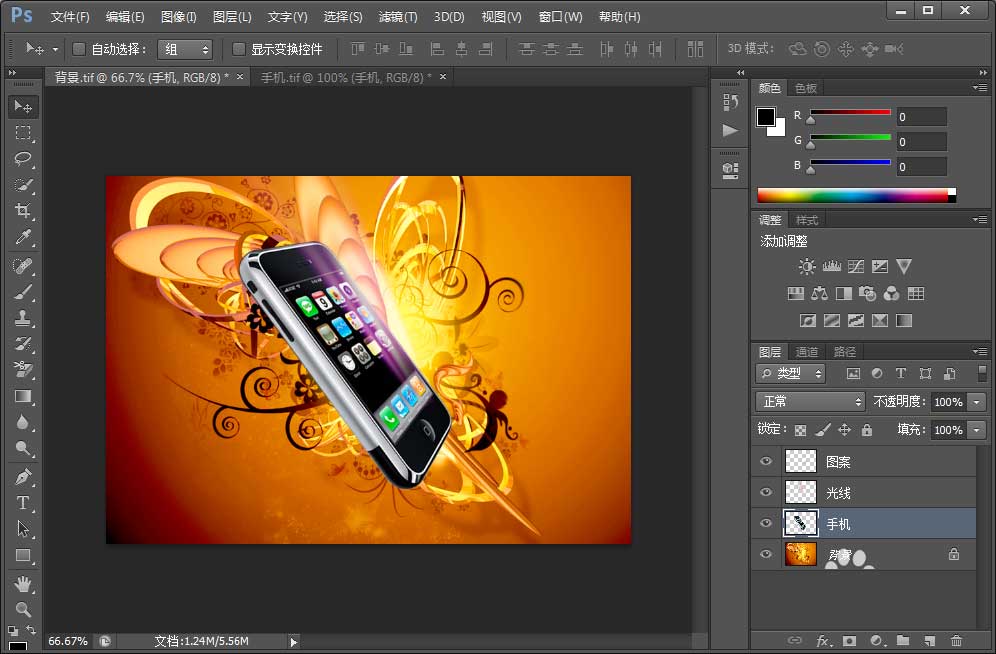Viewport: 996px width, 654px height.
Task: Add a layer mask icon
Action: (849, 640)
